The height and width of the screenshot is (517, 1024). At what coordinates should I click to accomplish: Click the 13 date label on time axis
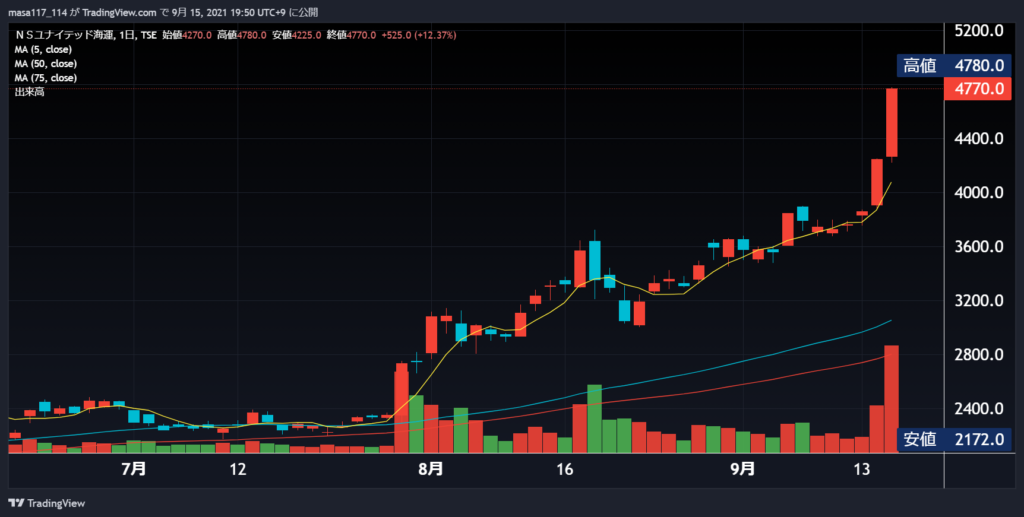(x=862, y=469)
